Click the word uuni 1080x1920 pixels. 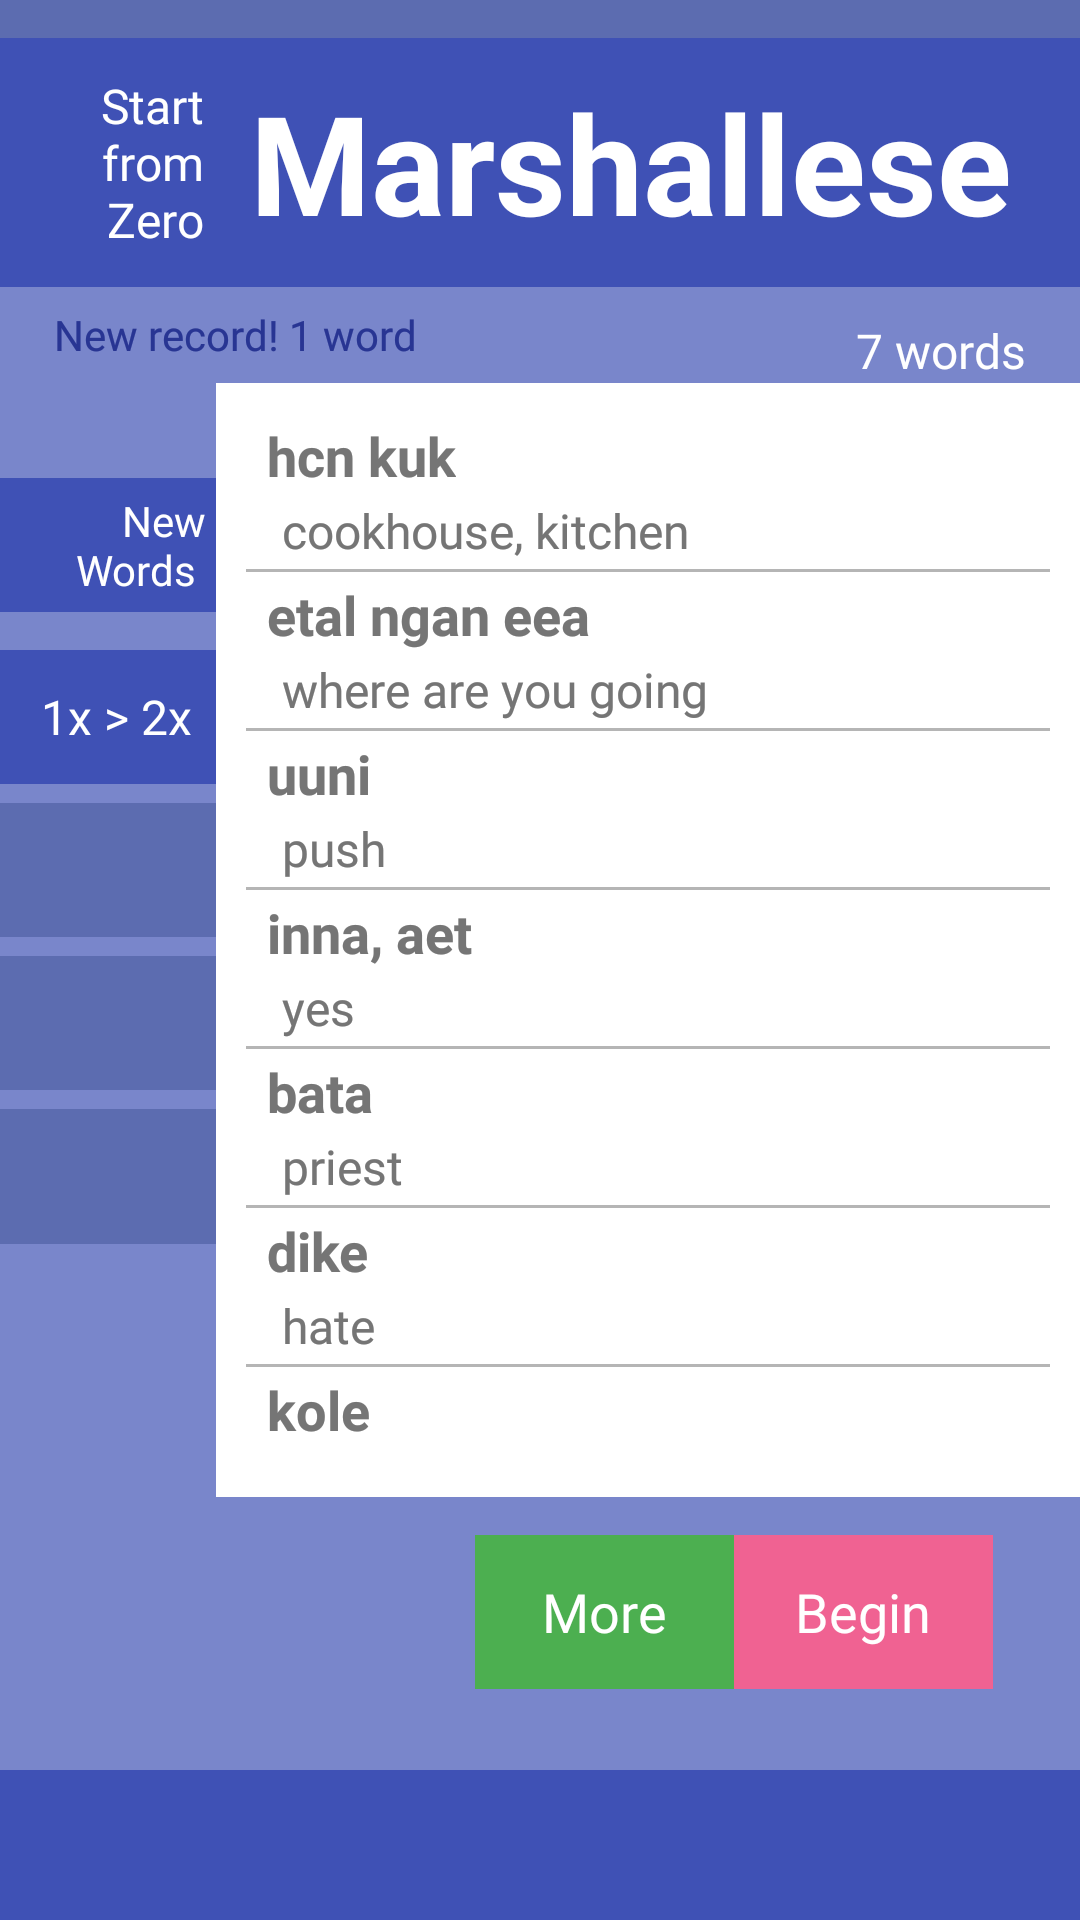point(318,778)
